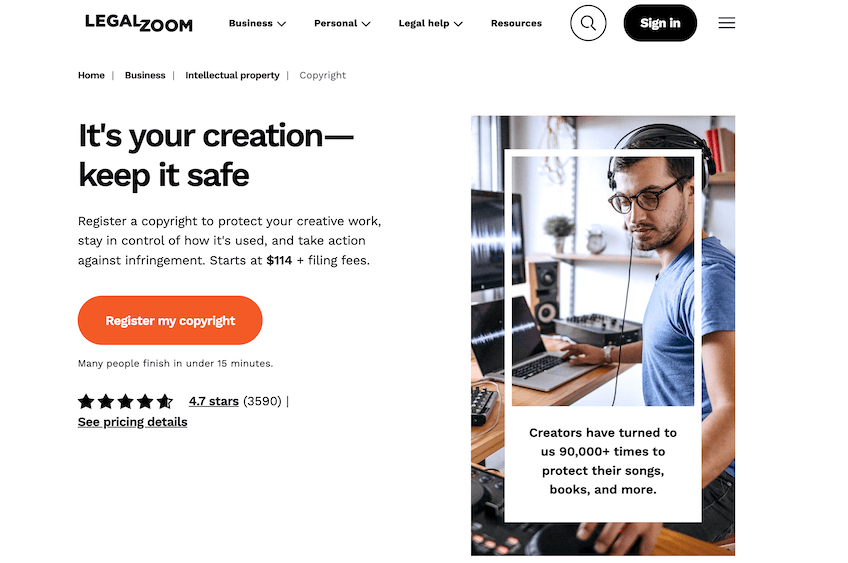The height and width of the screenshot is (563, 848).
Task: Click the Sign in button
Action: tap(660, 23)
